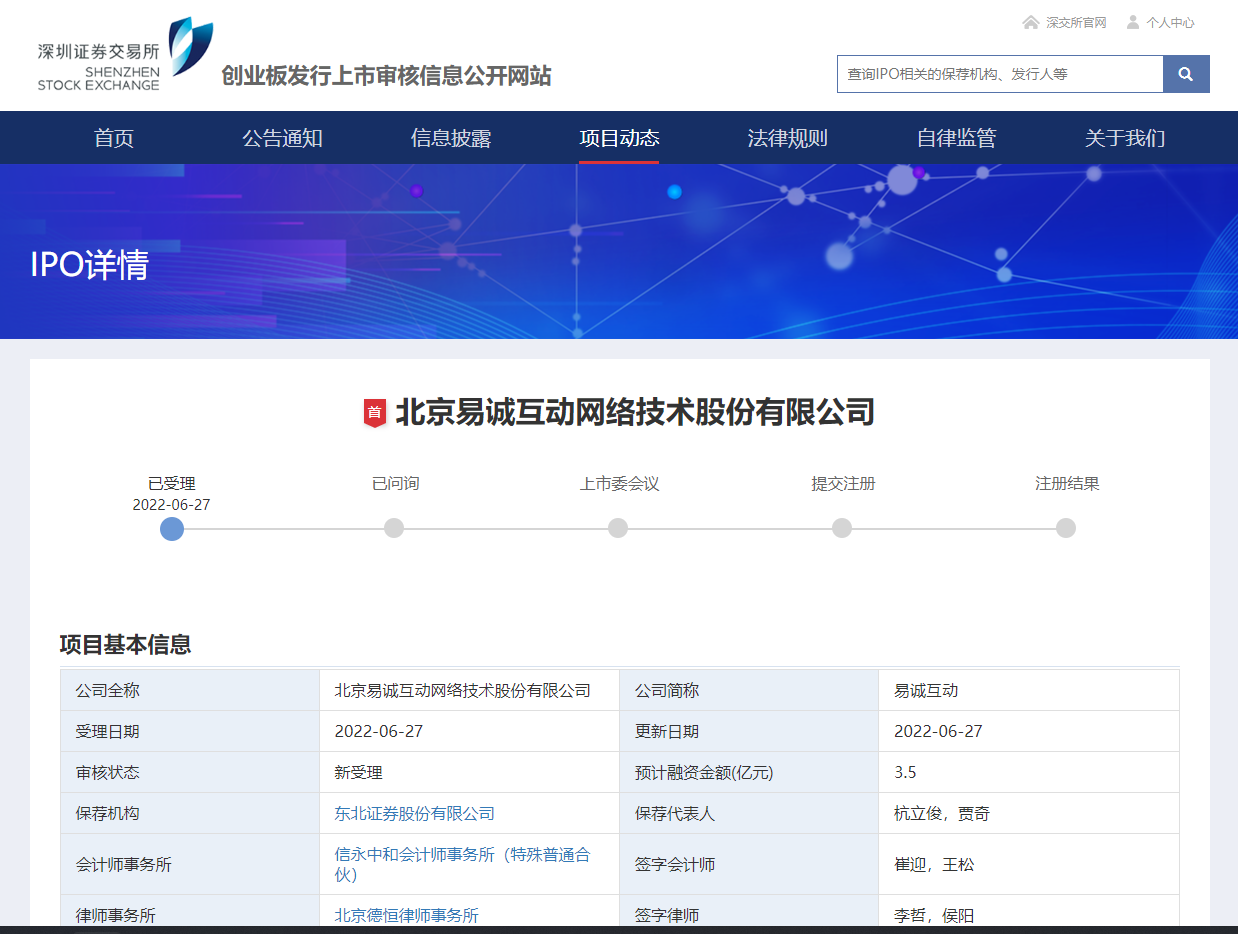The image size is (1238, 934).
Task: Click the 审核状态 value 新受理
Action: (x=358, y=773)
